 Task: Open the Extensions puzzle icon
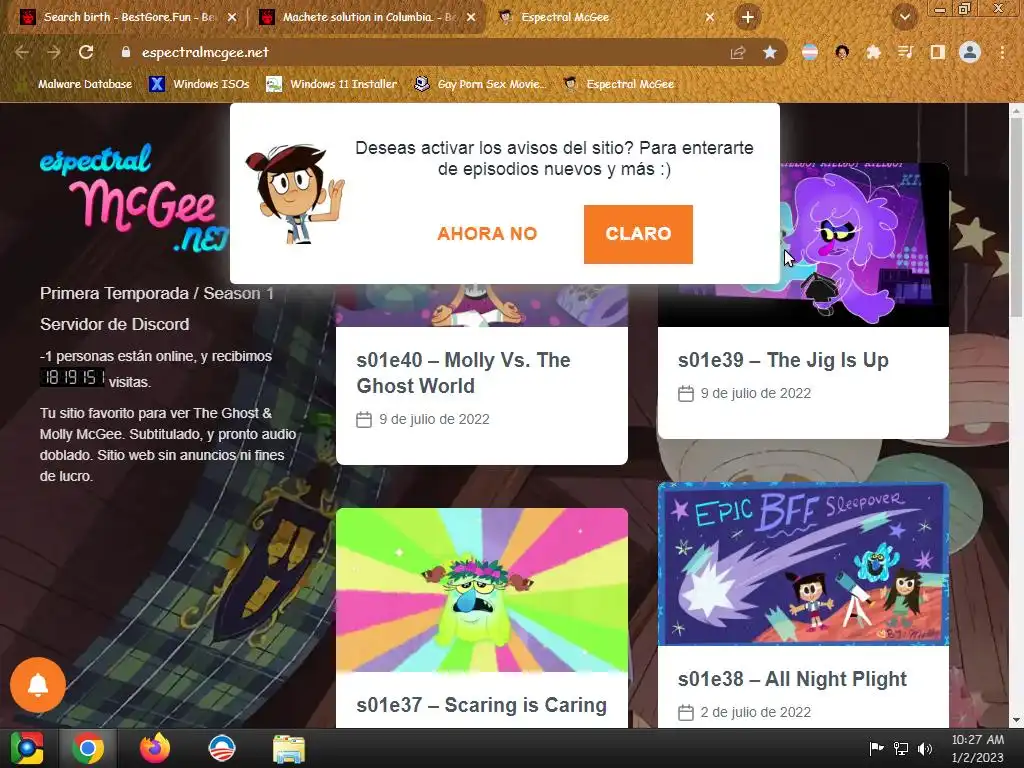point(874,52)
